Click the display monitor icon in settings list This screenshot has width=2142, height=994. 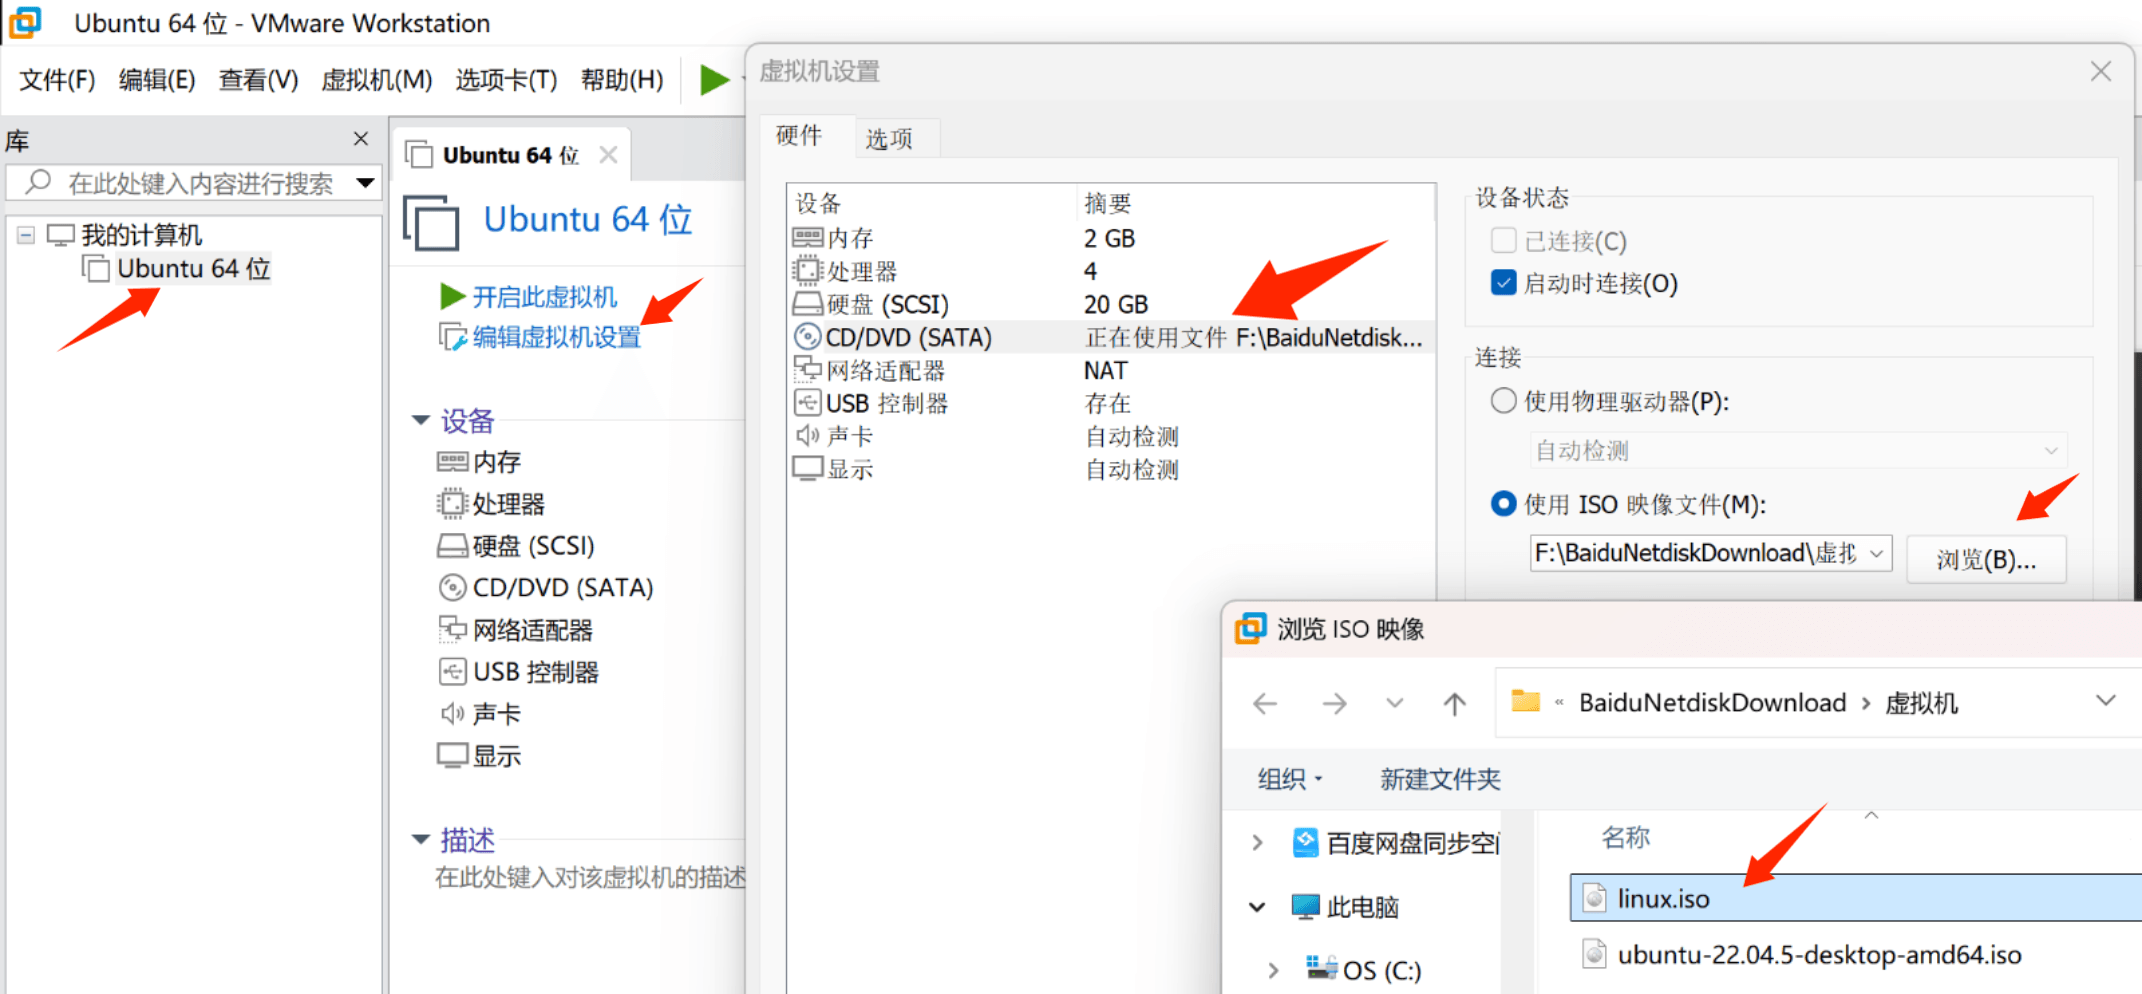tap(807, 469)
